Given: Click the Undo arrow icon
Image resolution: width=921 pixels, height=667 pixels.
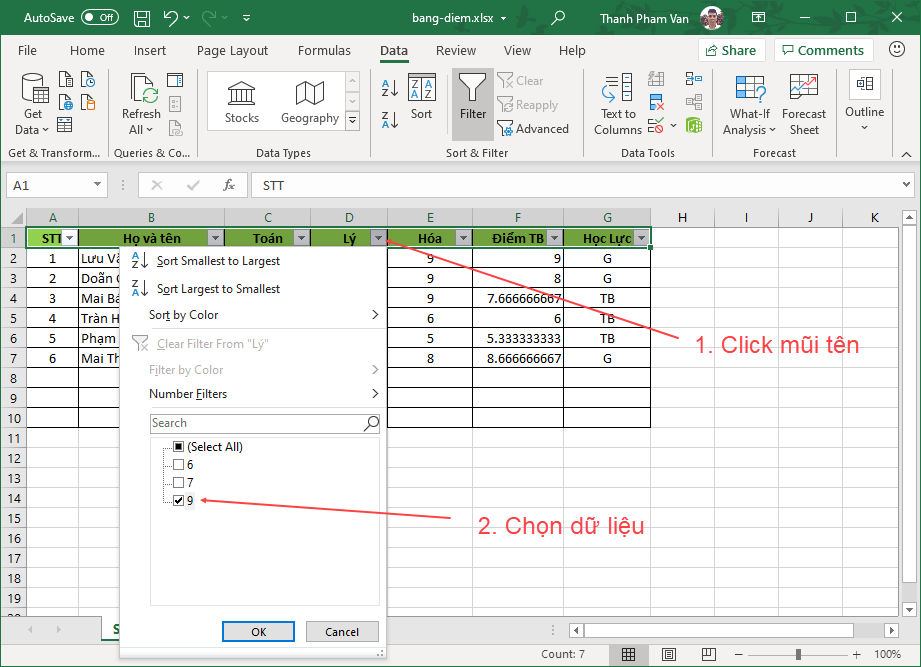Looking at the screenshot, I should tap(171, 18).
